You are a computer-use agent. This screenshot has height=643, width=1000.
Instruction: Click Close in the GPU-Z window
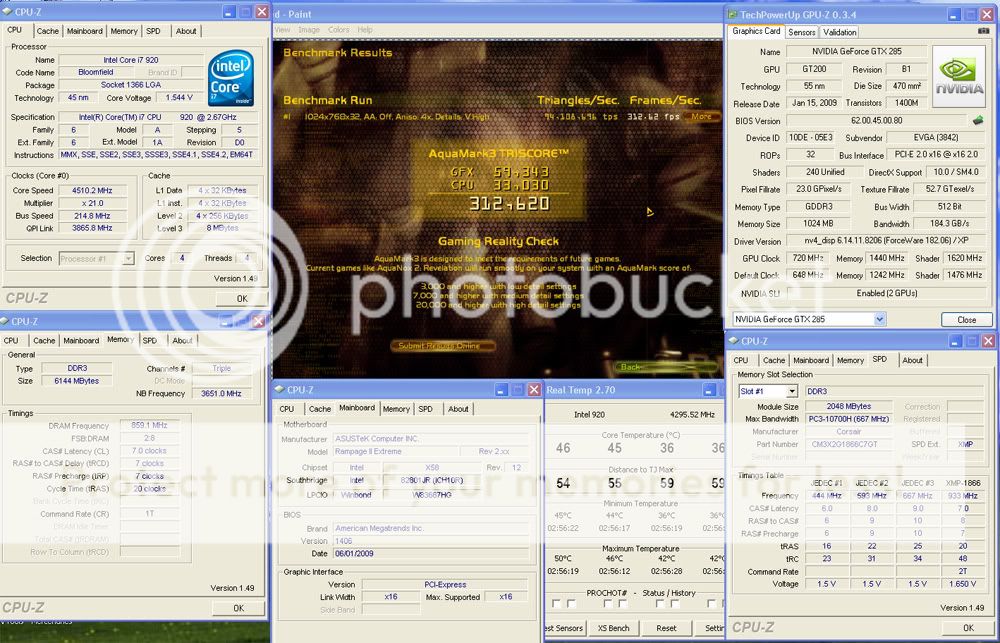click(x=966, y=320)
